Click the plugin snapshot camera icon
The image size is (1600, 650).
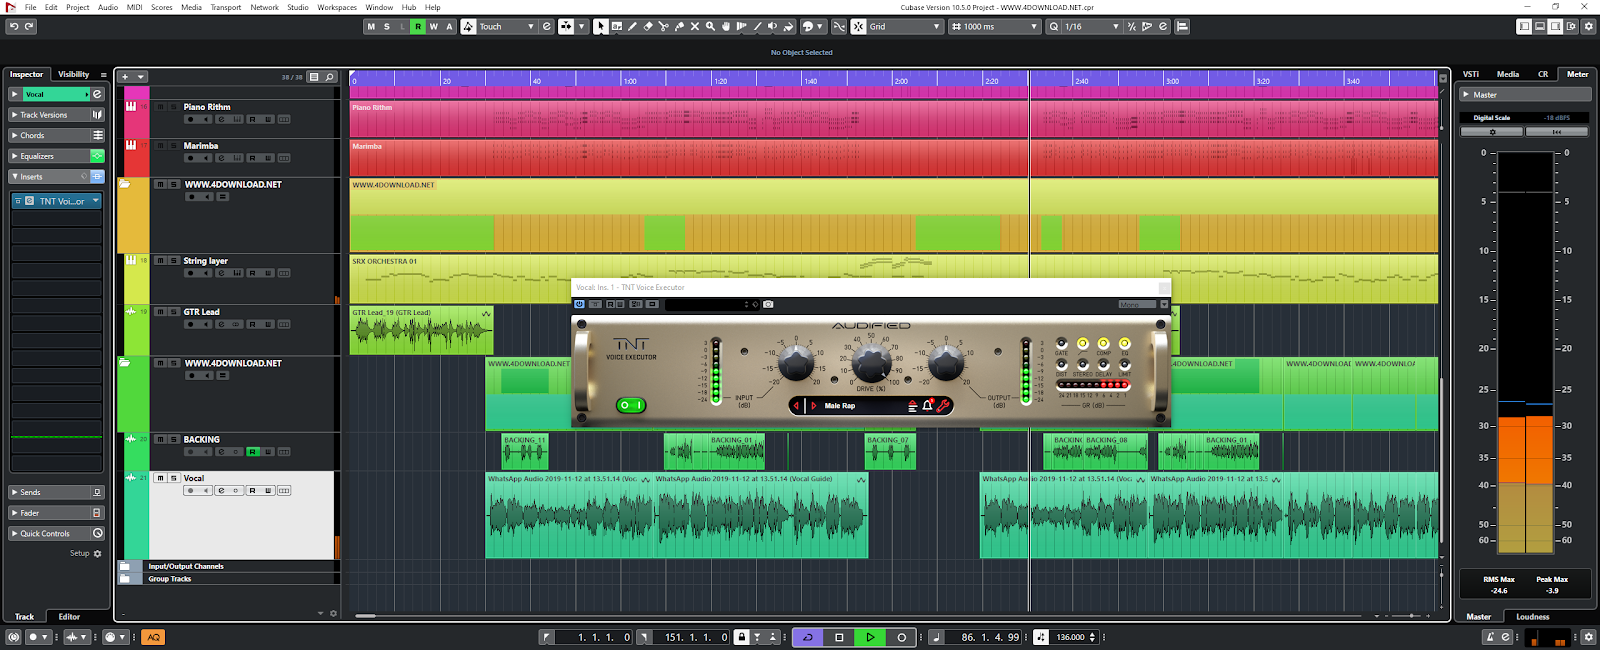click(768, 304)
